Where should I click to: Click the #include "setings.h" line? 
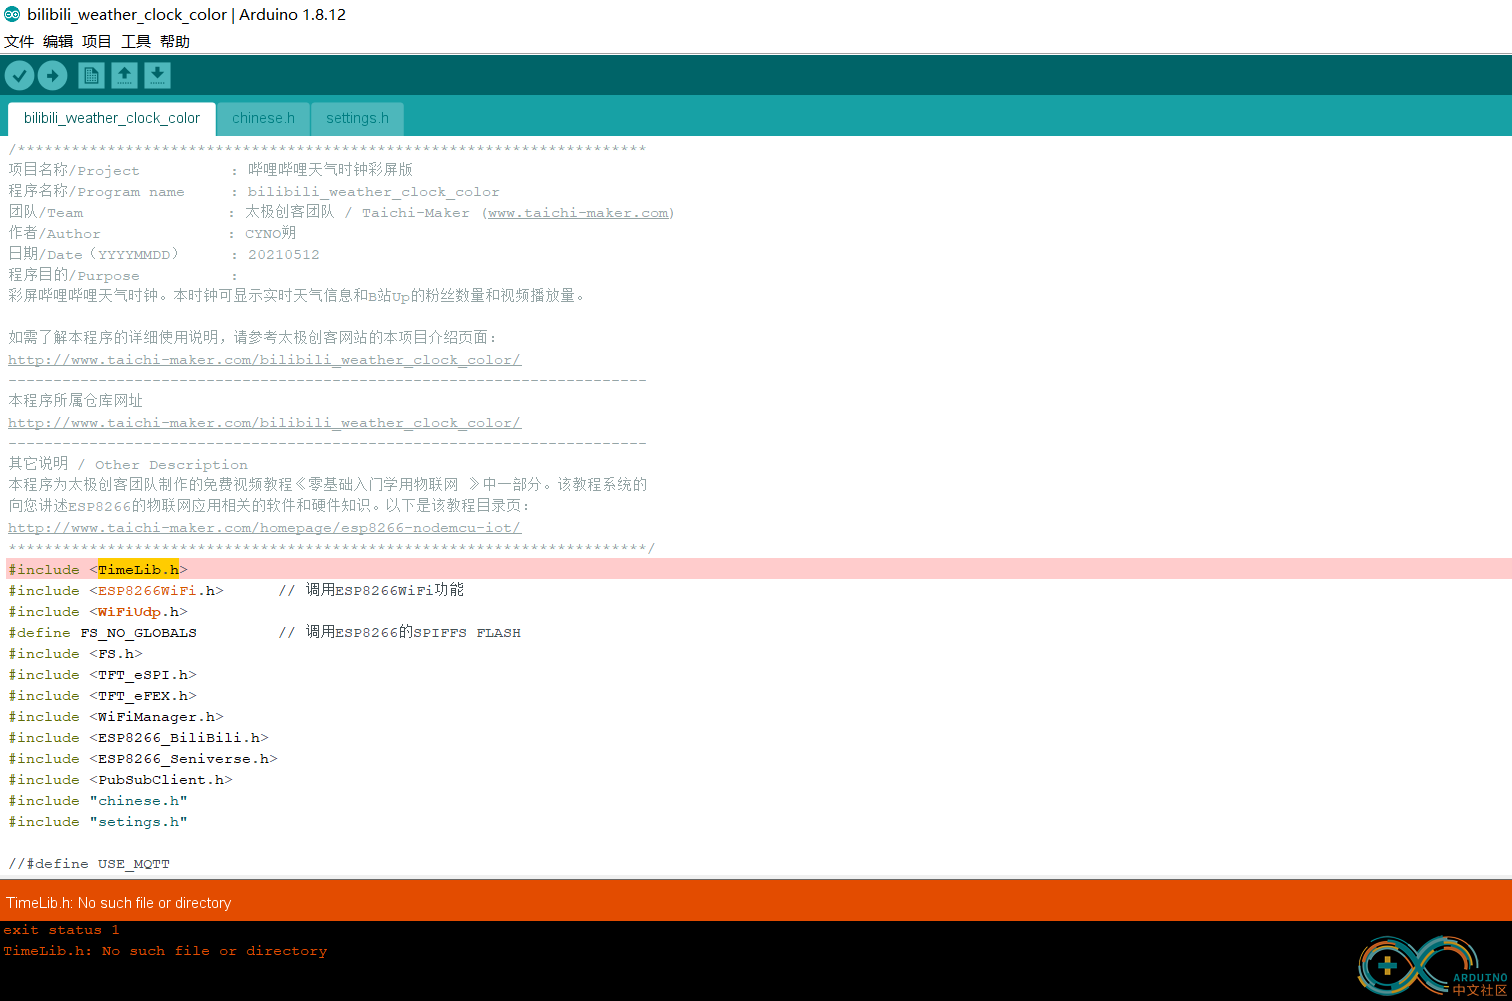tap(98, 822)
